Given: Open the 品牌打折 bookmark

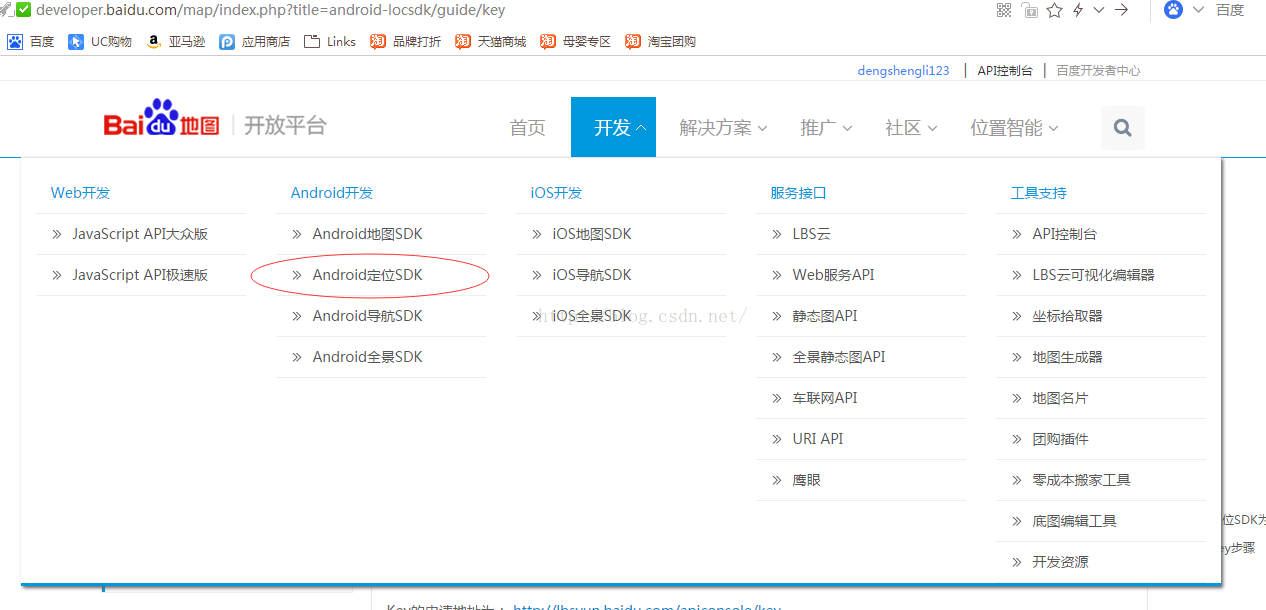Looking at the screenshot, I should (405, 41).
